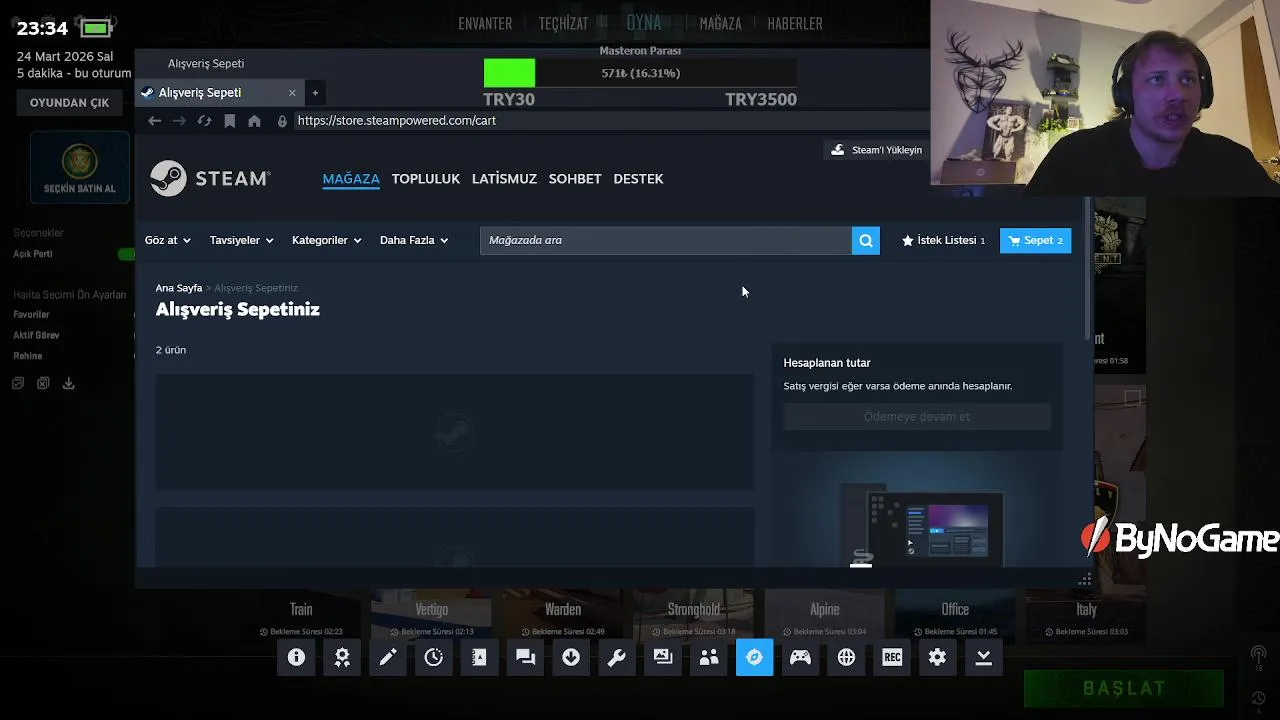Open the info icon in overlay toolbar
1280x720 pixels.
pos(296,657)
